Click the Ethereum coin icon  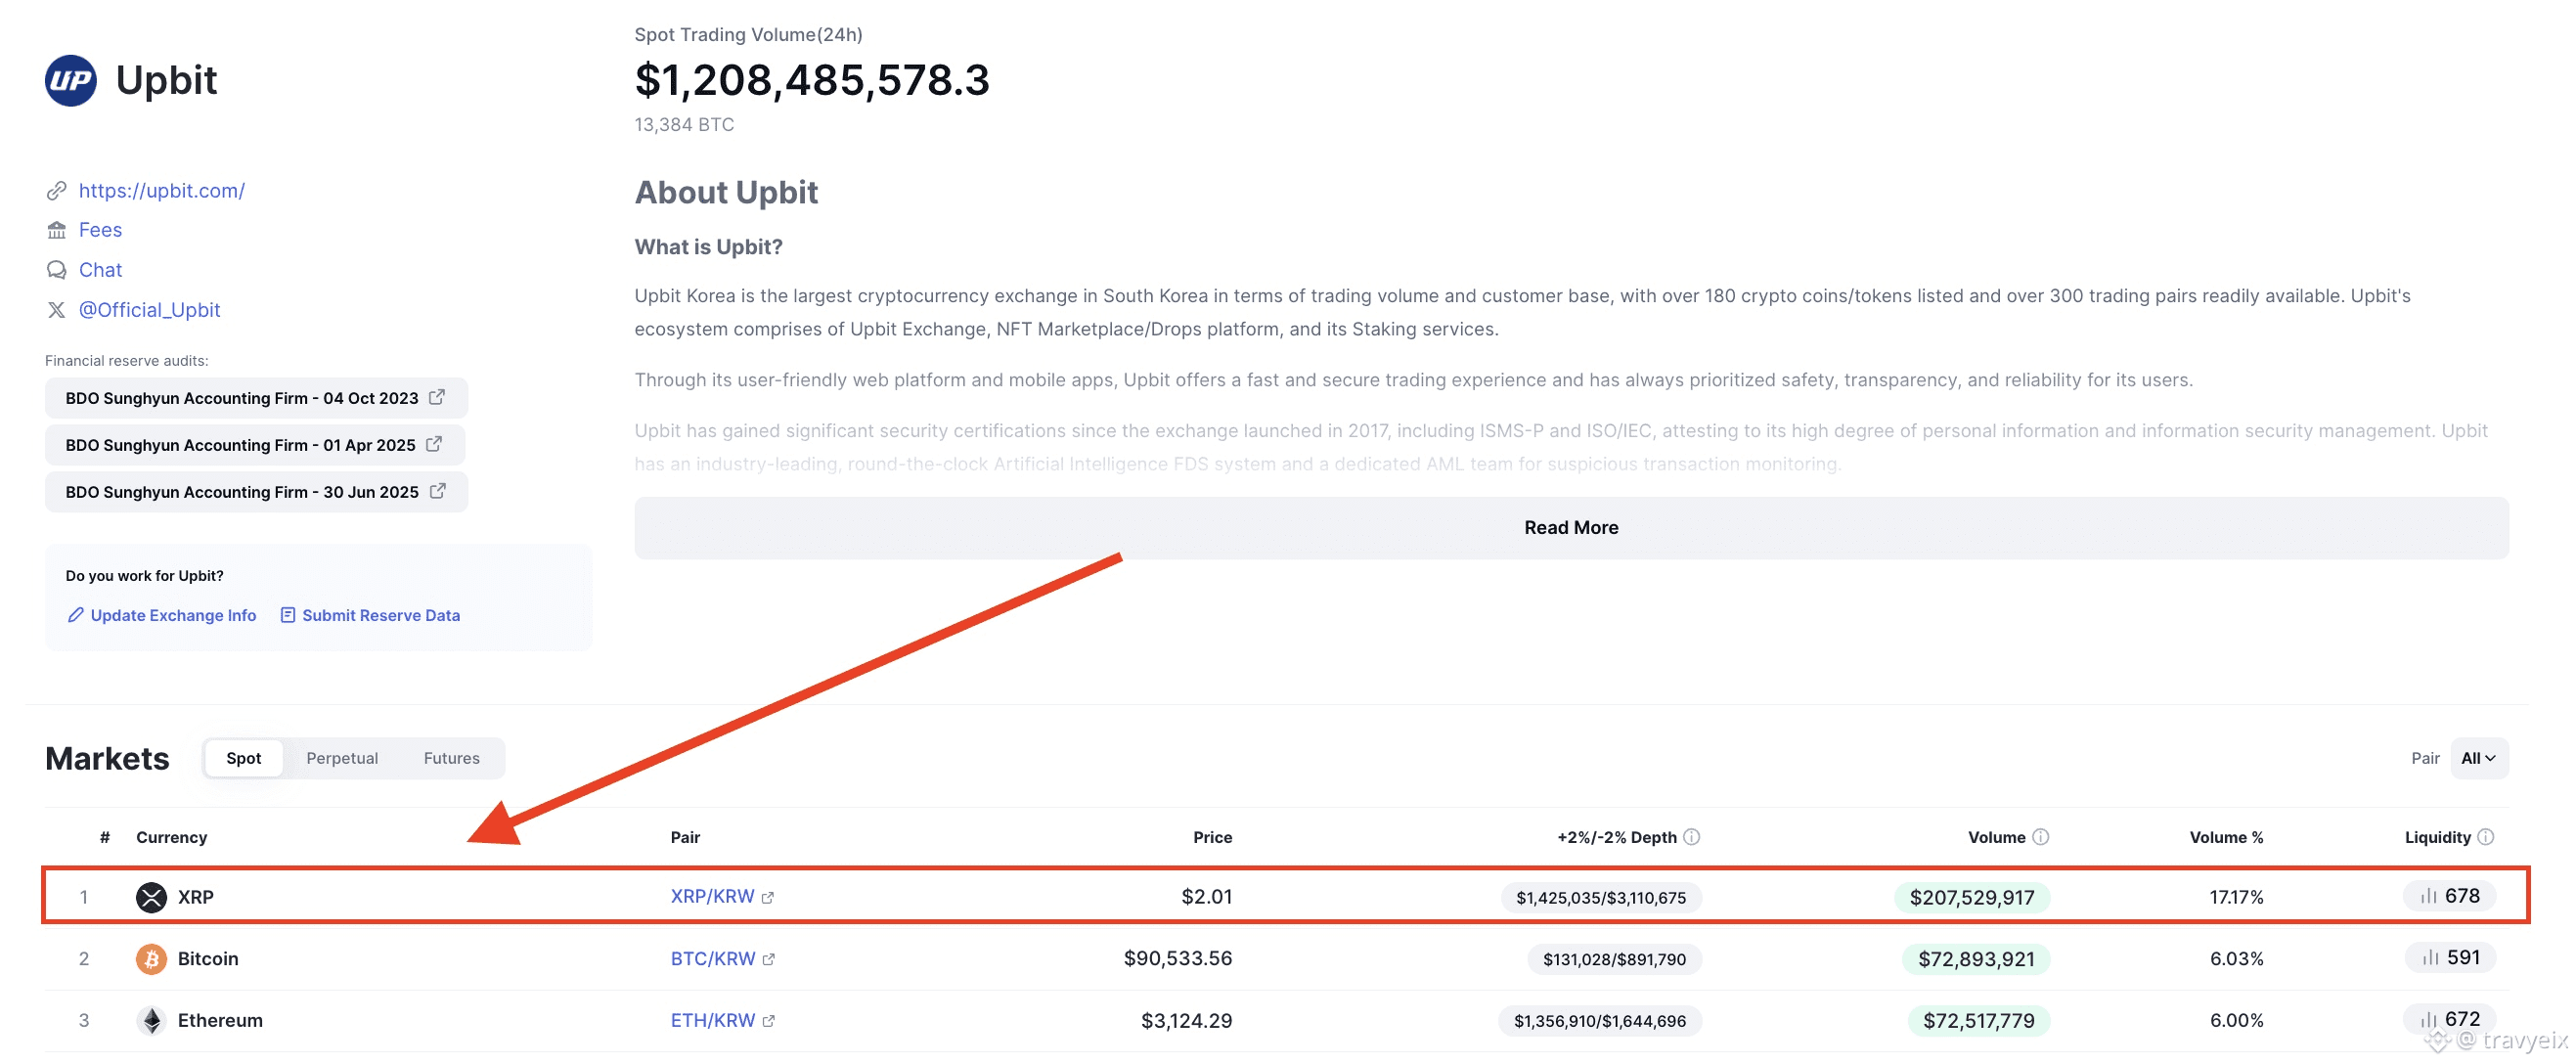click(151, 1021)
